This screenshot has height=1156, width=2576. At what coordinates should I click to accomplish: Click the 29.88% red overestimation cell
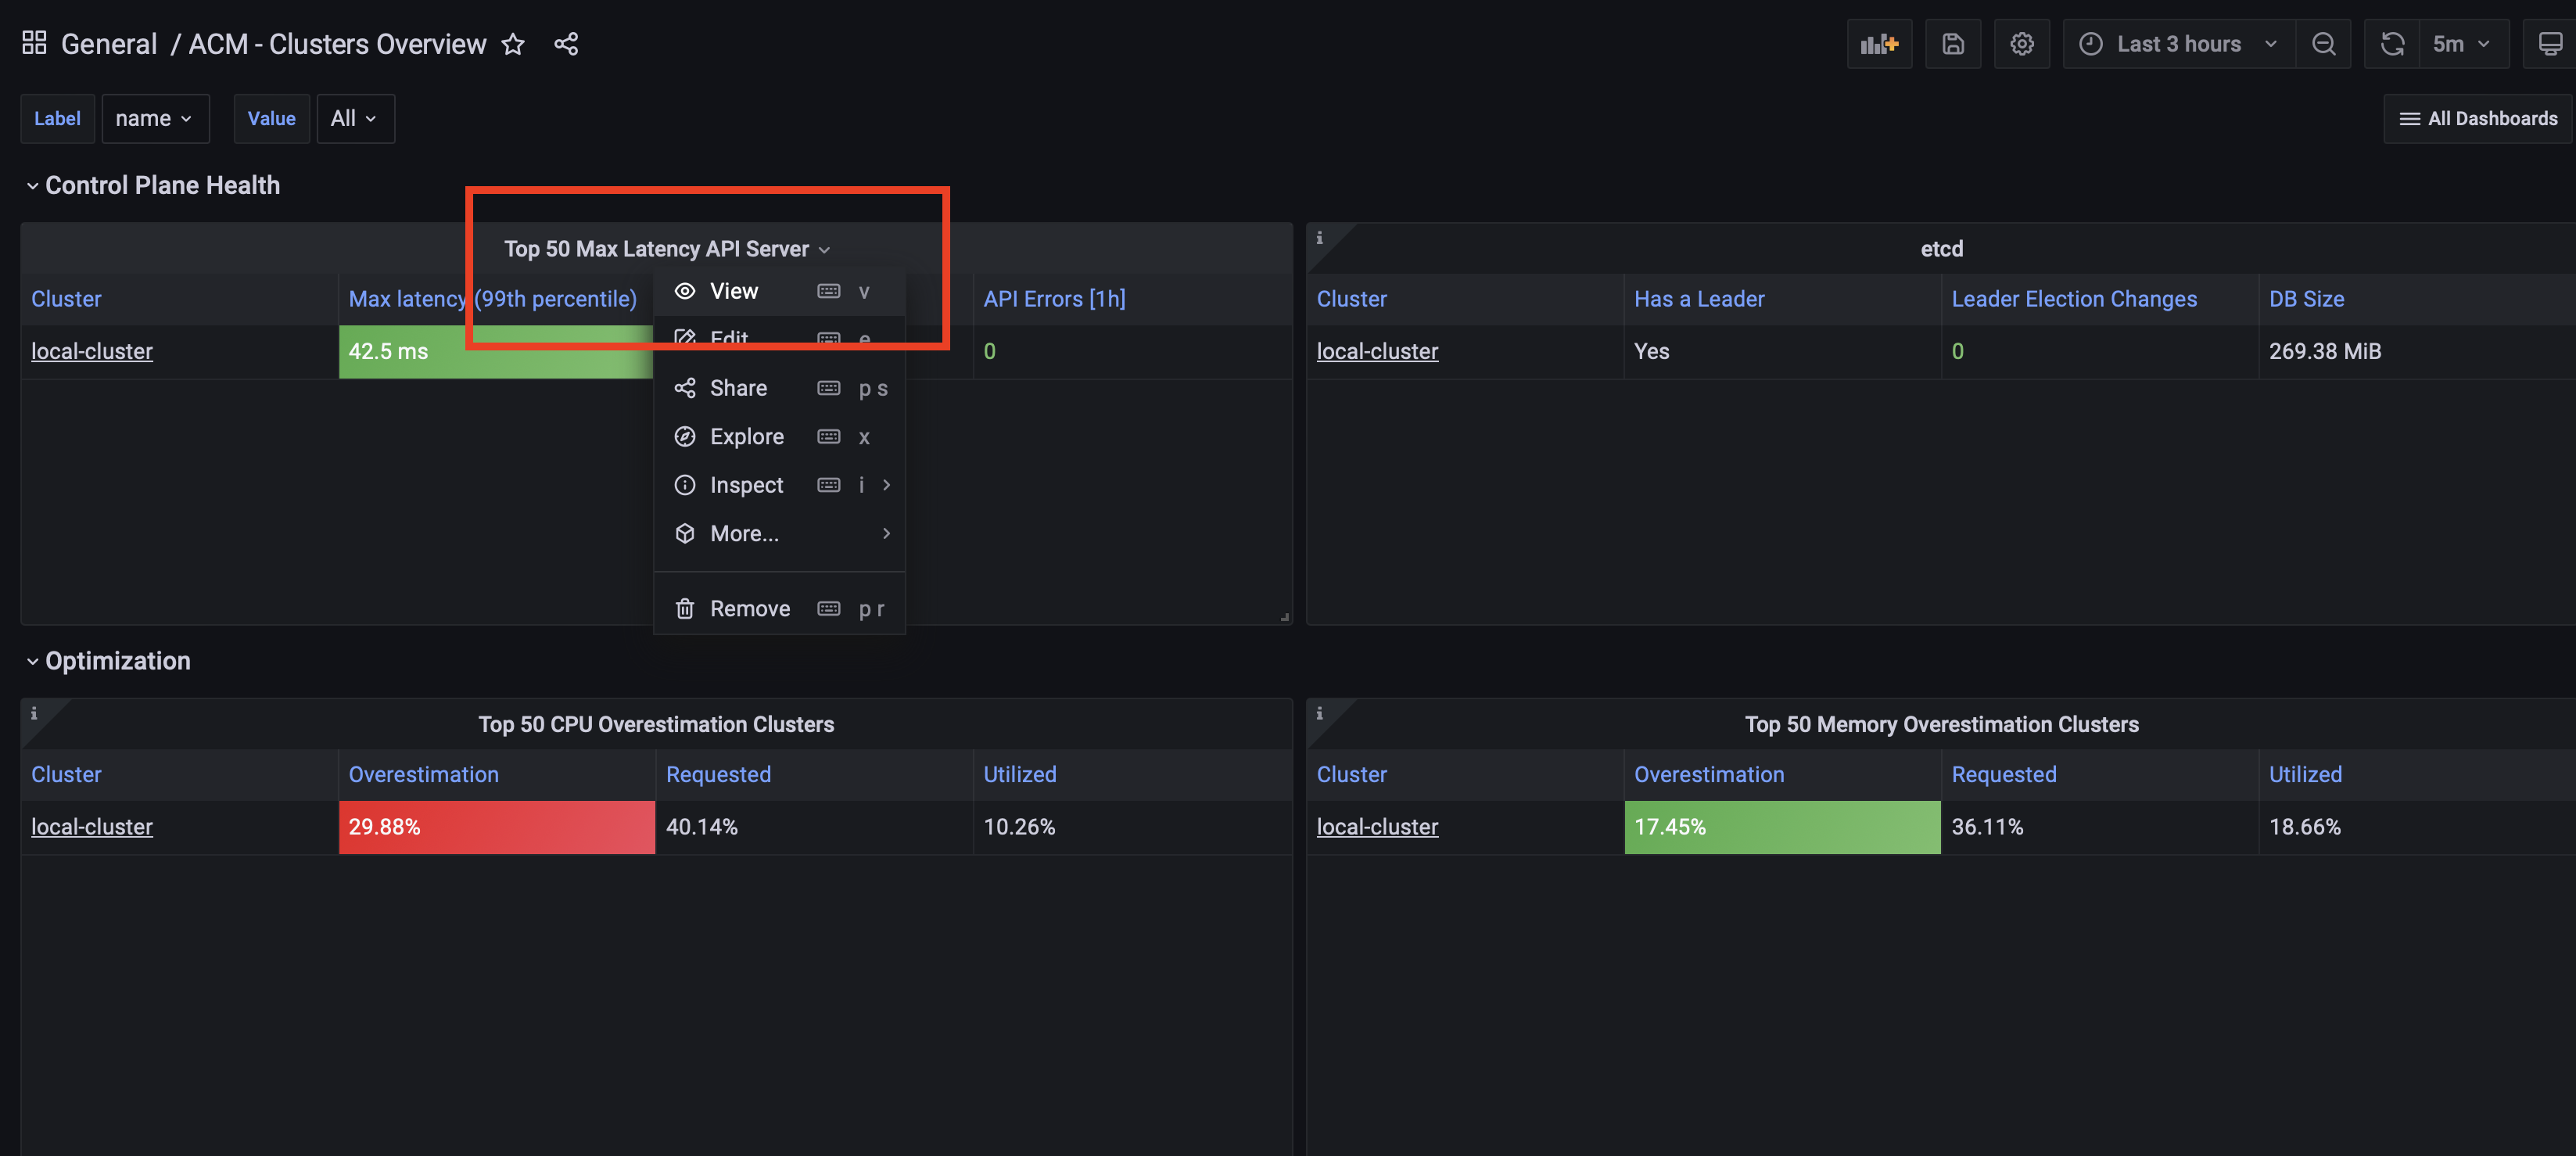click(497, 827)
